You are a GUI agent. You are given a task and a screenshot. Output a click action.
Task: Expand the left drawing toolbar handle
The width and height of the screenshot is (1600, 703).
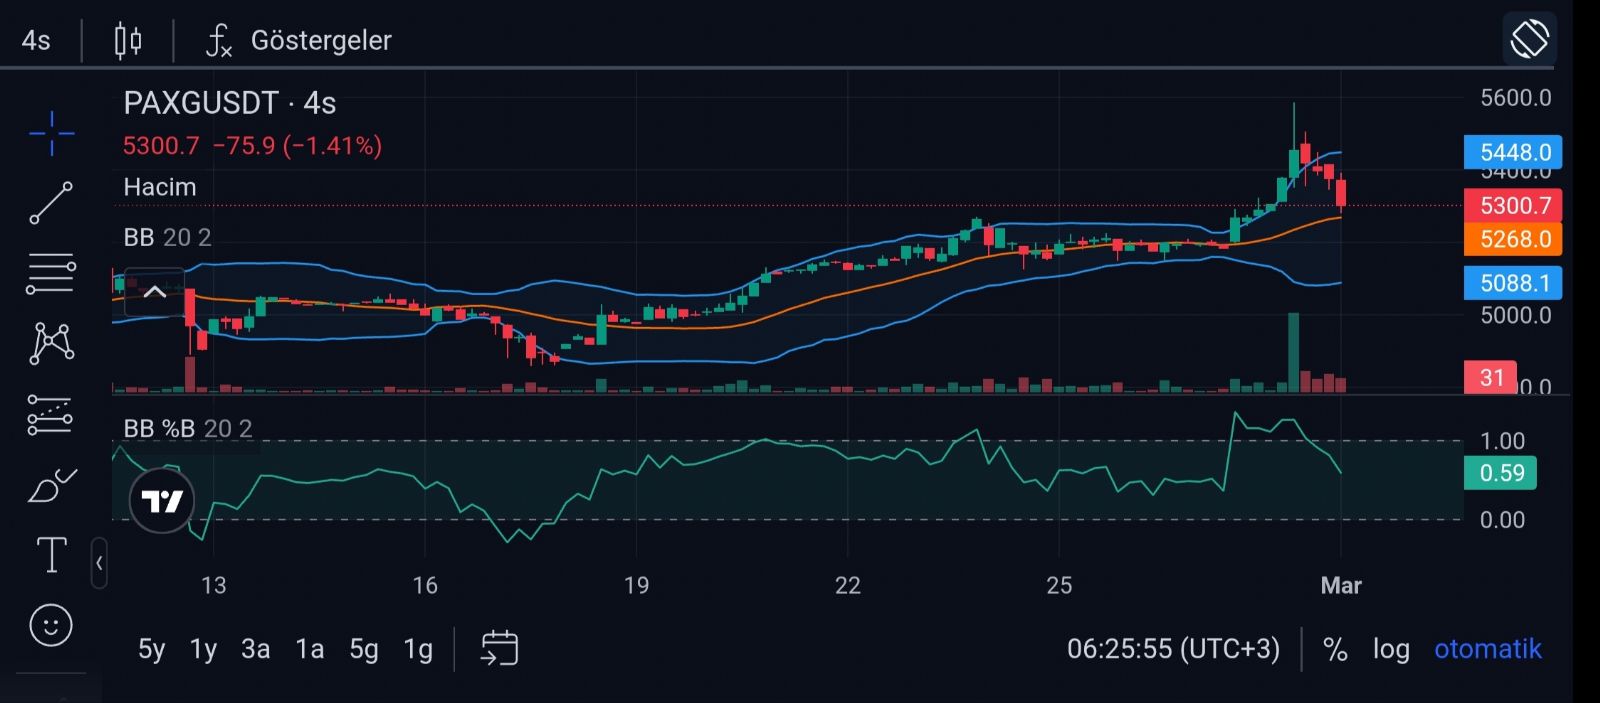point(99,563)
